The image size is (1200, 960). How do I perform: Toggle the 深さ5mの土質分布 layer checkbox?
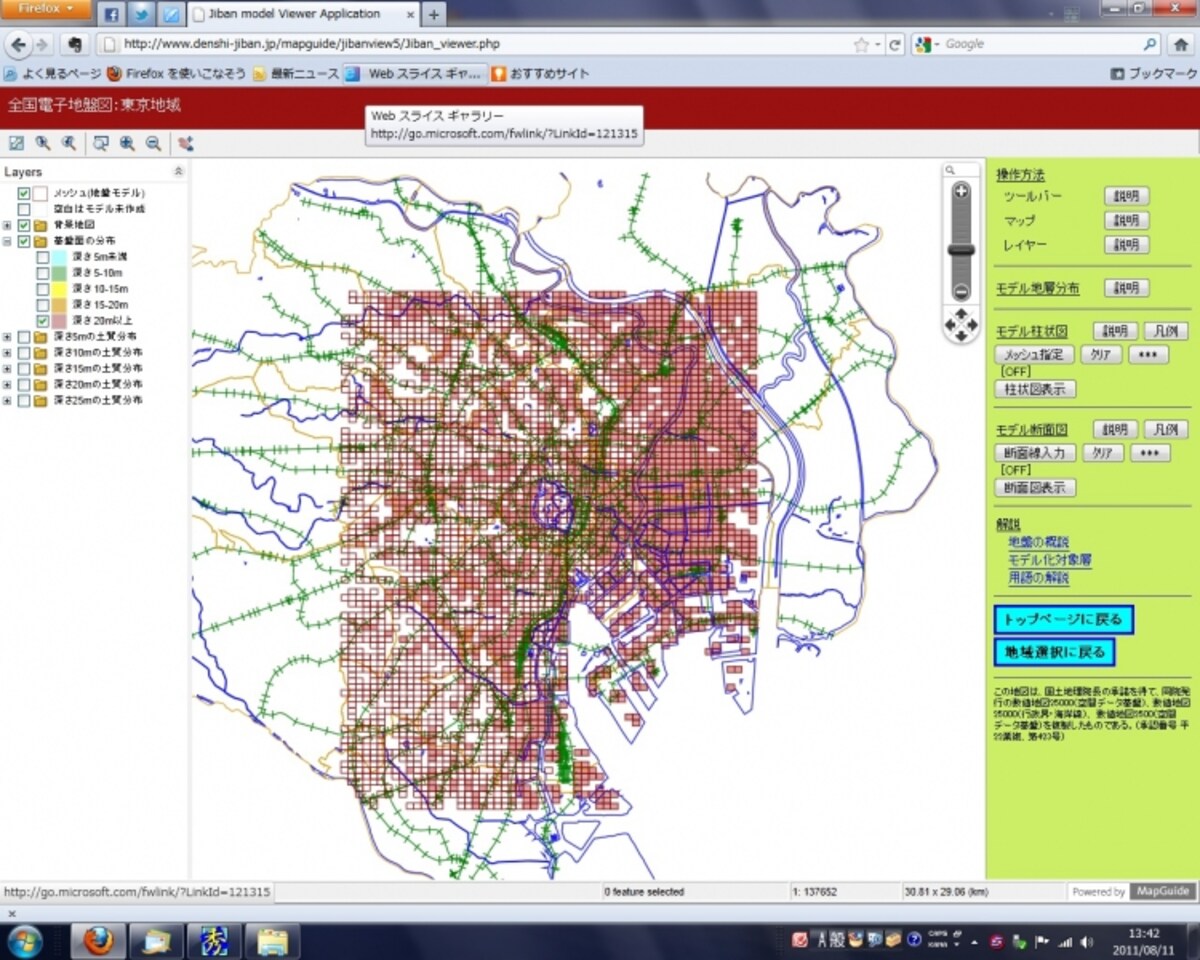(24, 337)
